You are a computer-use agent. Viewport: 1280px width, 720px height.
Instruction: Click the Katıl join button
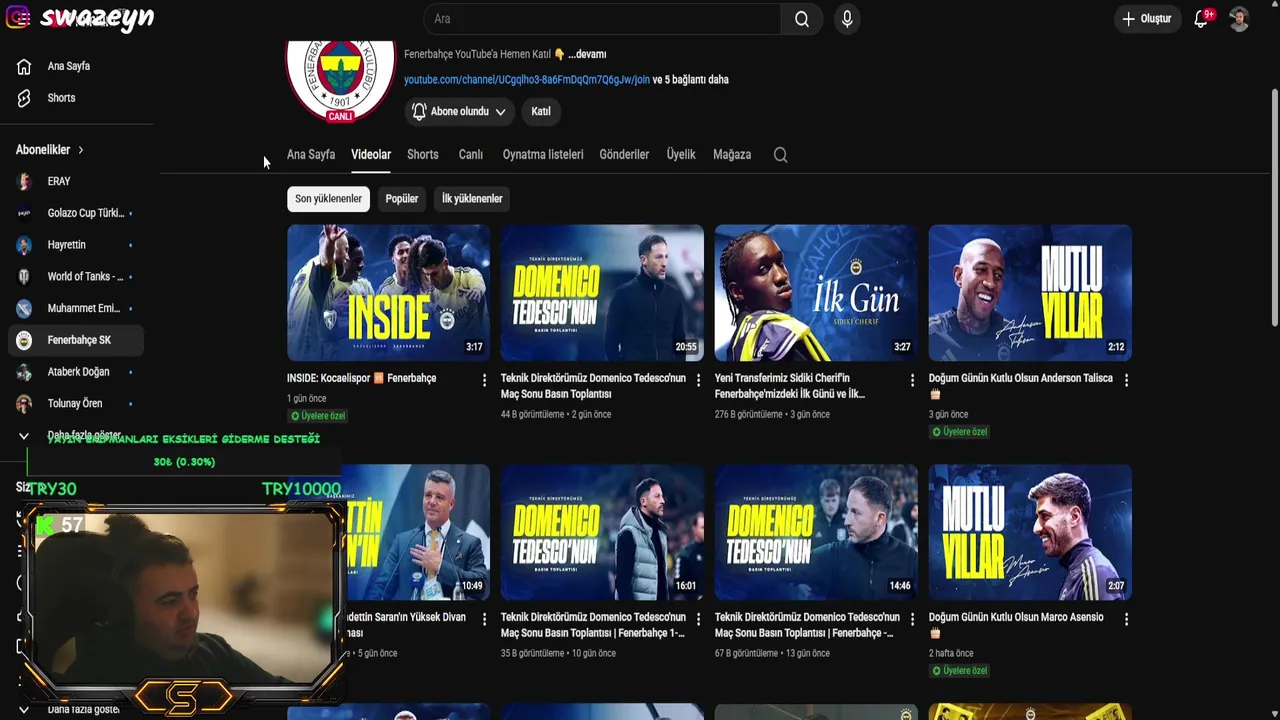(541, 111)
